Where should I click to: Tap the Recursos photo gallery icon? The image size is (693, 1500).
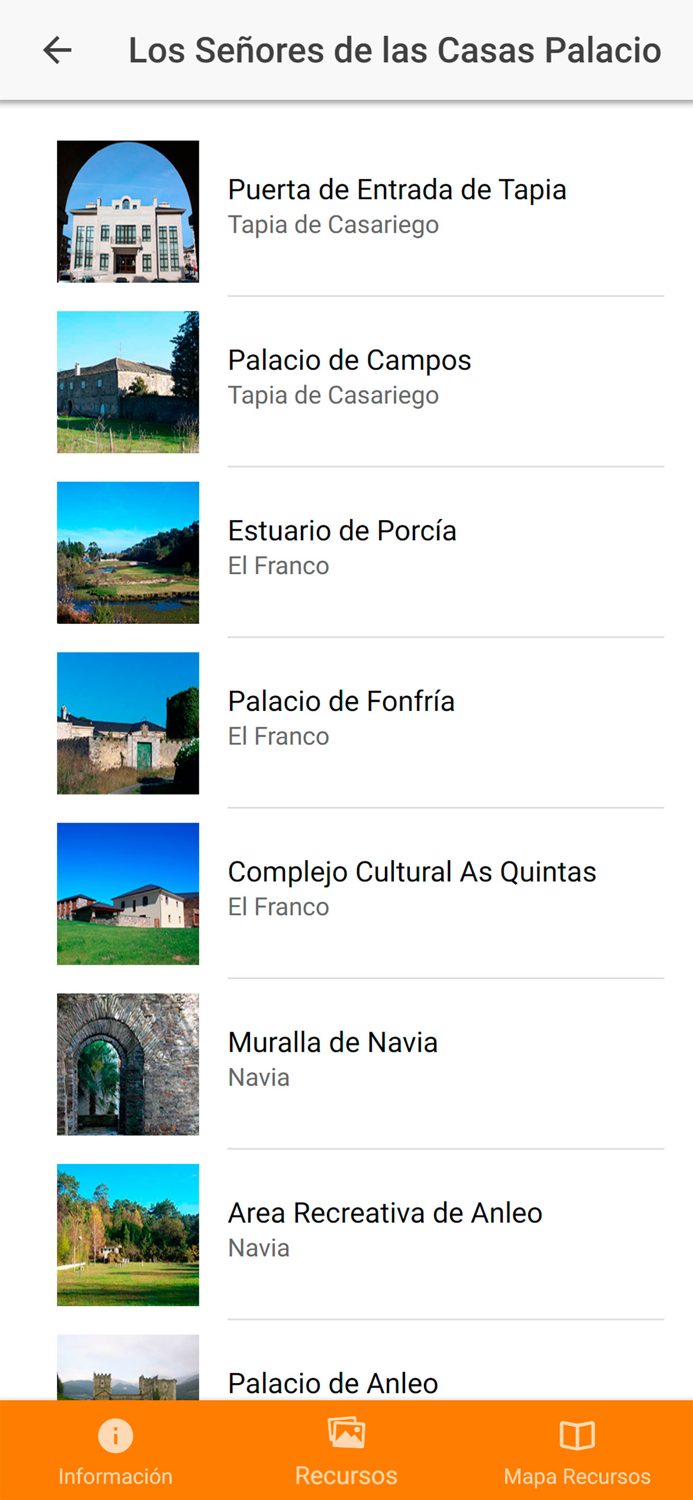[x=346, y=1435]
